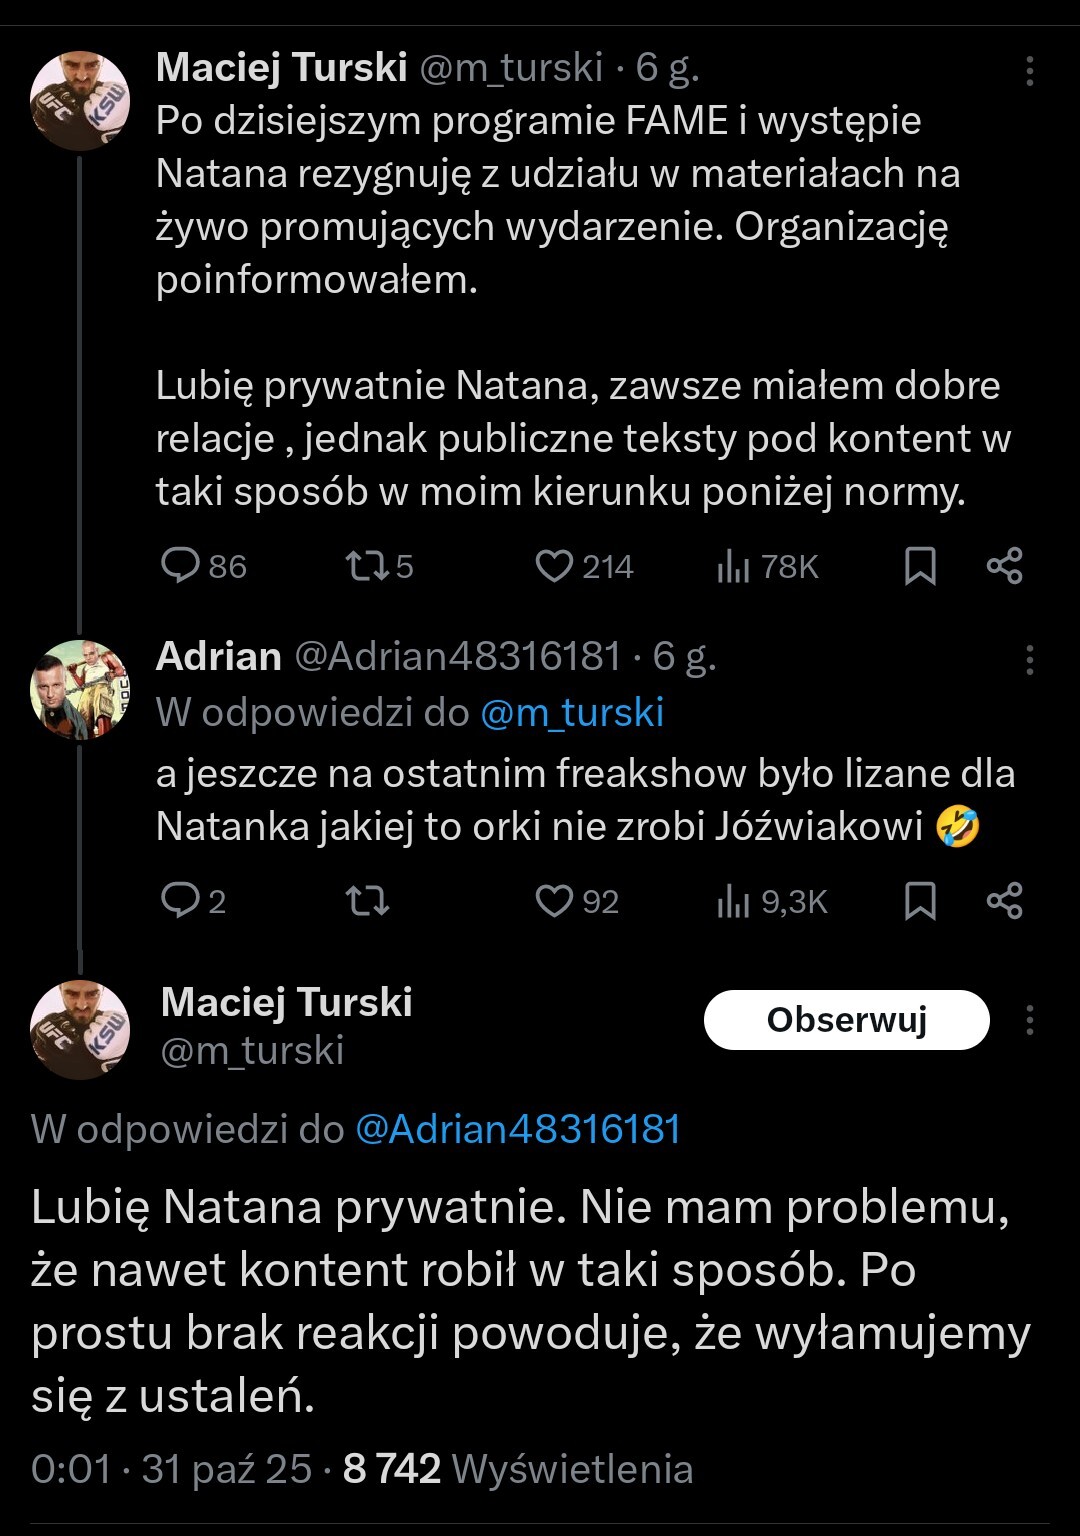The image size is (1080, 1536).
Task: Reply to Maciej Turski's first tweet
Action: (181, 566)
